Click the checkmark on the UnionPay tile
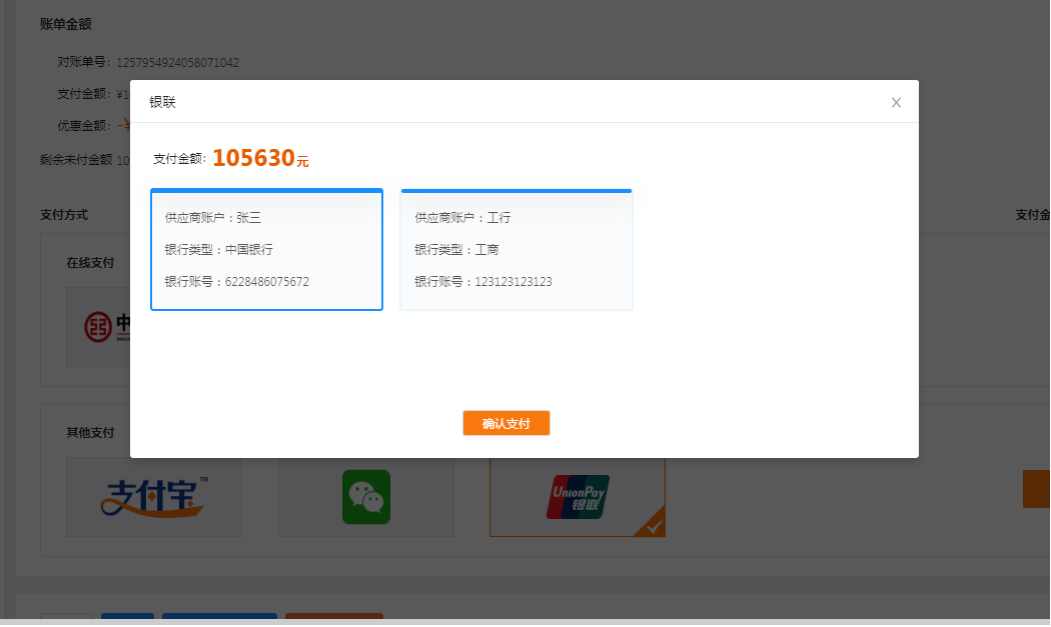 pos(653,525)
